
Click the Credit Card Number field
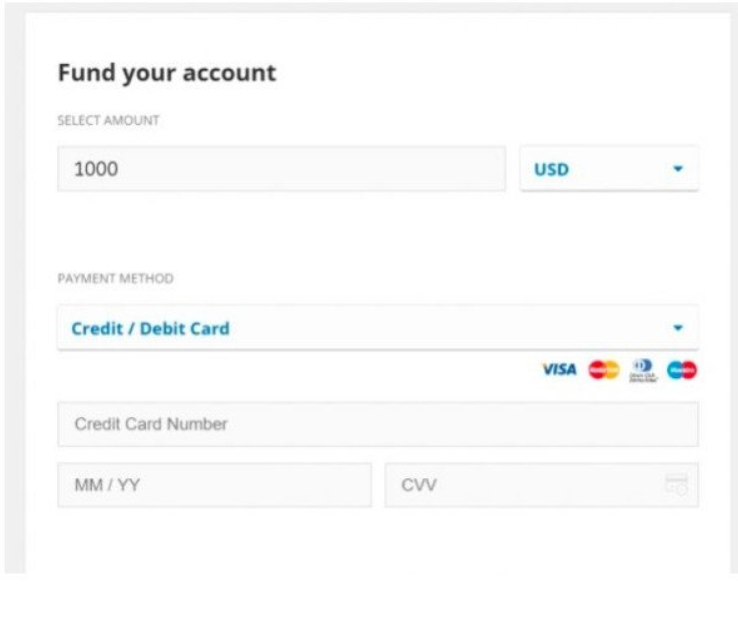pos(378,424)
